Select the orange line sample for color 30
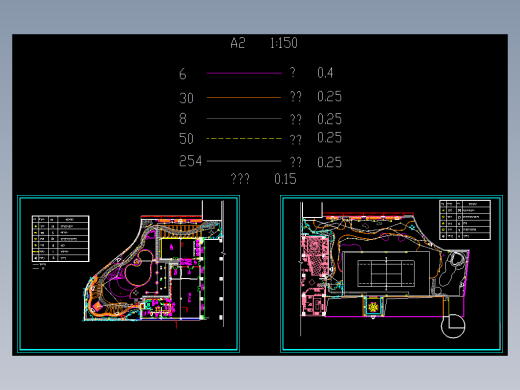Viewport: 520px width, 390px height. point(244,97)
